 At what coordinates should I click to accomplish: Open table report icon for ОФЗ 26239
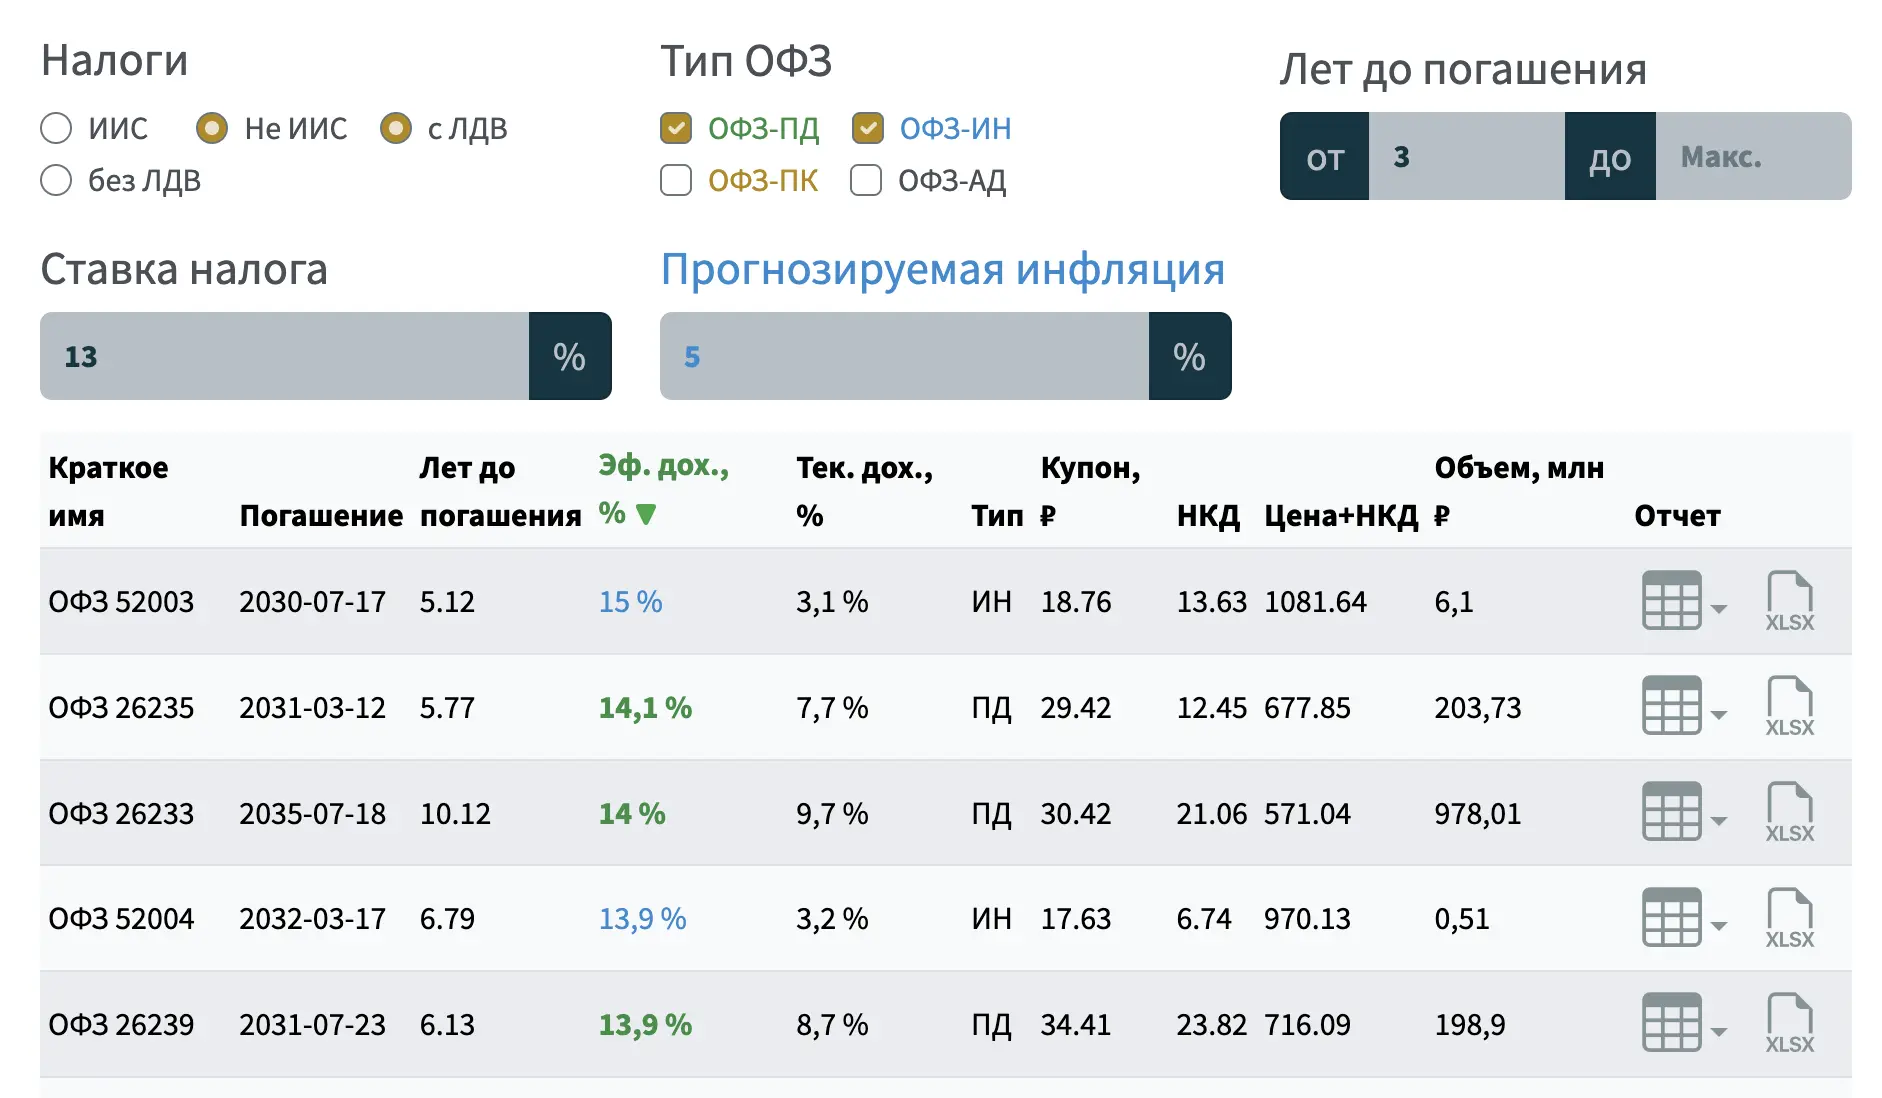[x=1671, y=1024]
